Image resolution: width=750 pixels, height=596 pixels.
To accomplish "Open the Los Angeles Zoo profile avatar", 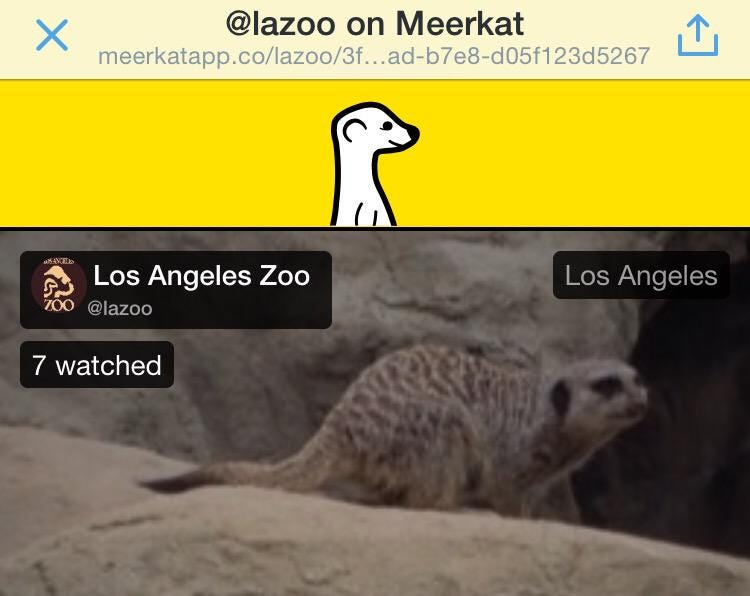I will 59,285.
